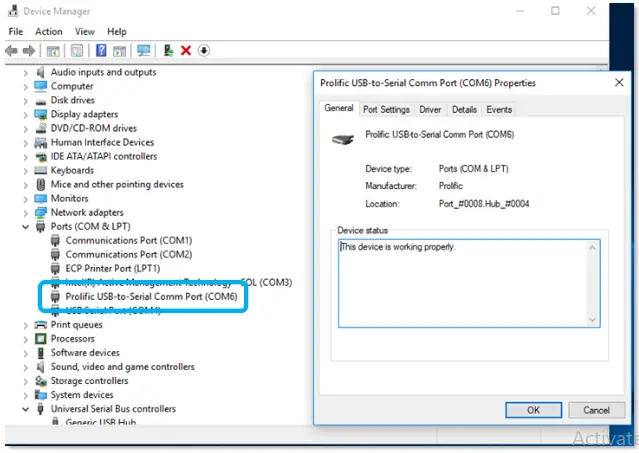The image size is (639, 453).
Task: Expand Sound, video and game controllers
Action: click(x=26, y=367)
